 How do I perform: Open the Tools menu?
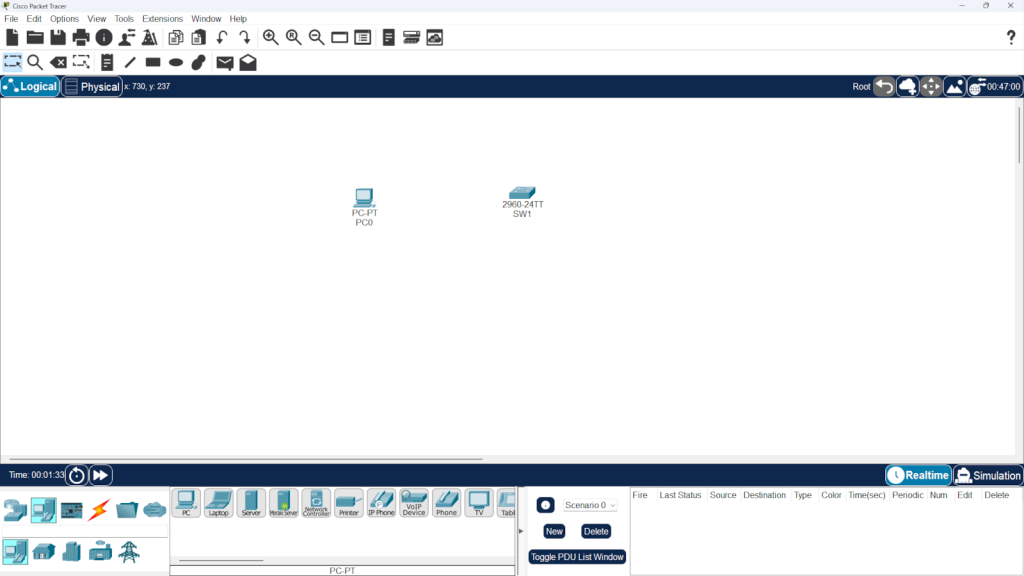124,19
